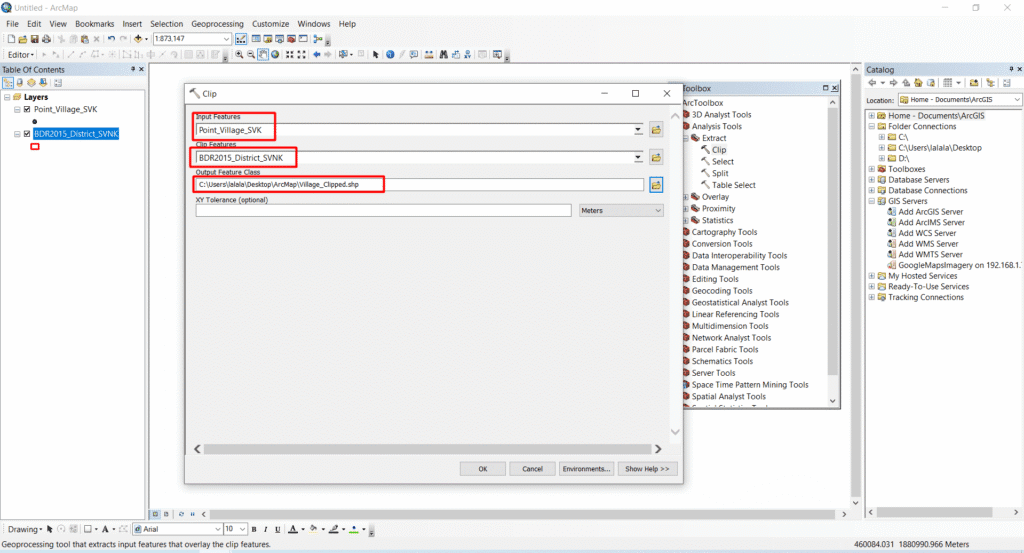Viewport: 1024px width, 553px height.
Task: Open the Clip Features dropdown arrow
Action: point(638,157)
